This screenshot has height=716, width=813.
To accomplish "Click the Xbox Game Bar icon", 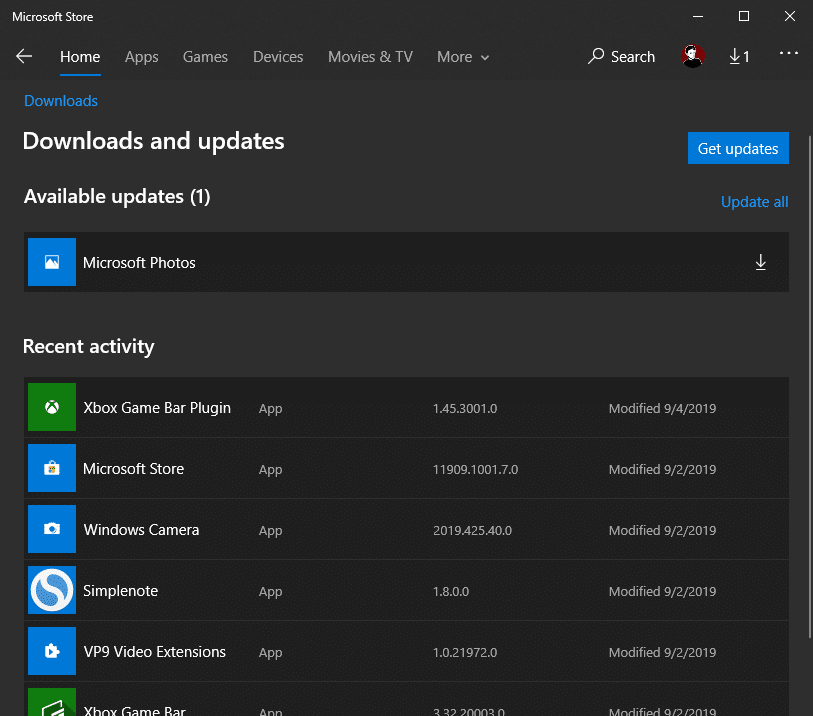I will 52,702.
